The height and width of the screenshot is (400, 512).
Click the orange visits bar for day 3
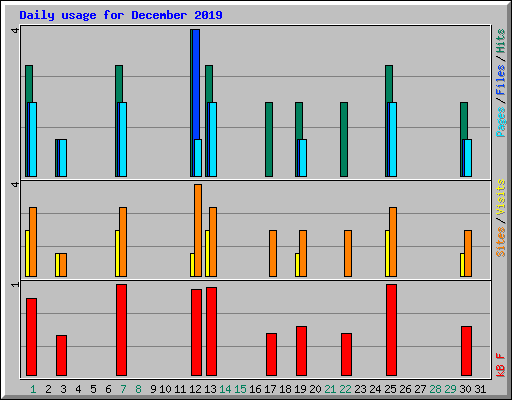[x=63, y=265]
